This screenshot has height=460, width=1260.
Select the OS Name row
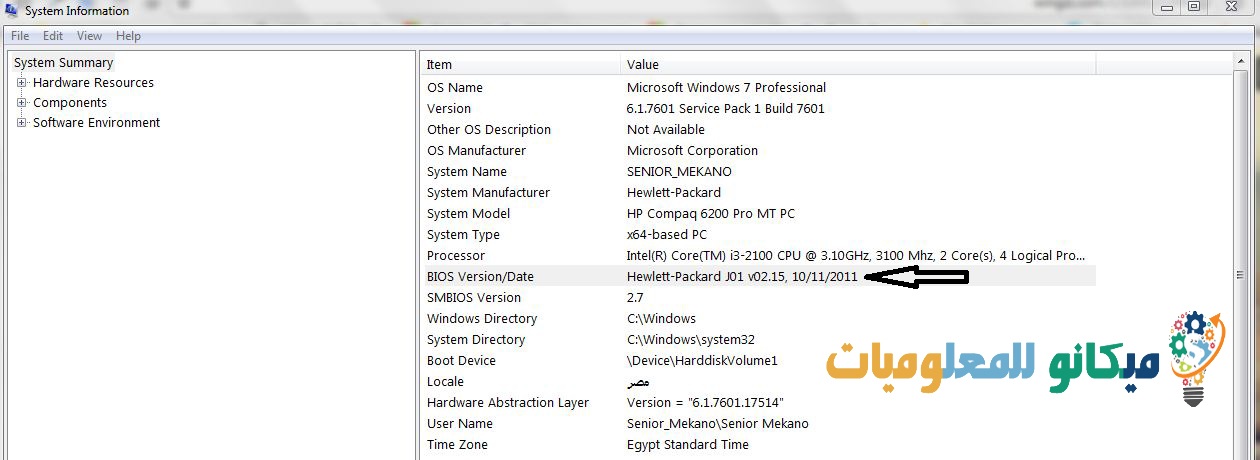(758, 88)
